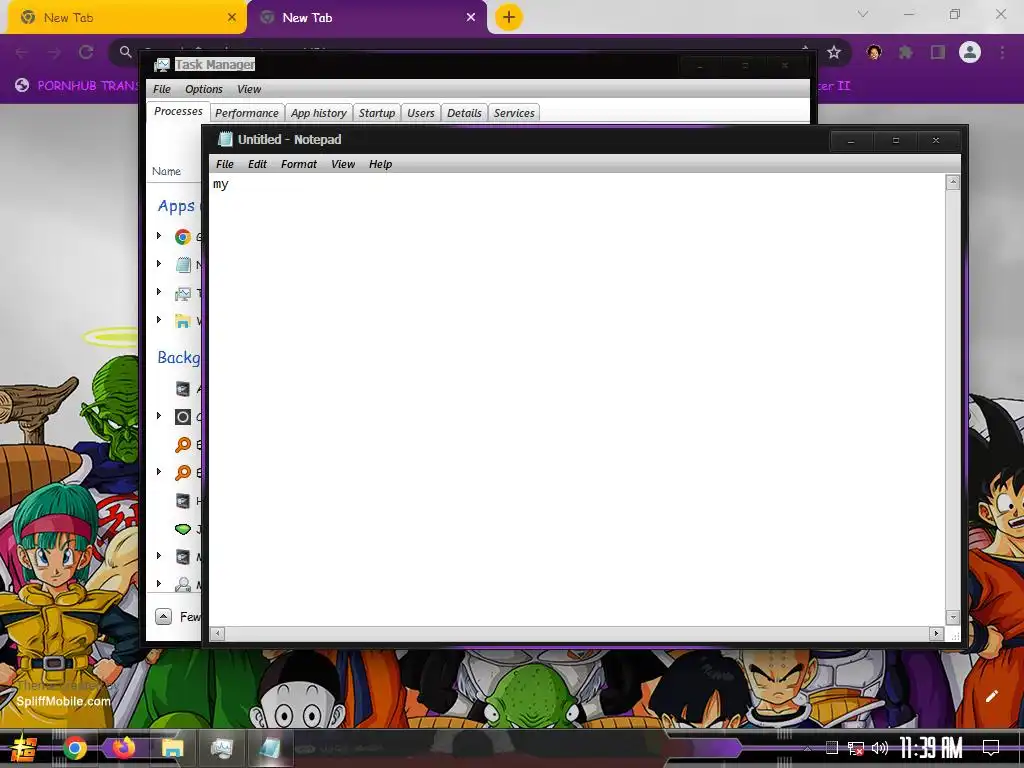Expand the Task Manager process row

(x=159, y=292)
